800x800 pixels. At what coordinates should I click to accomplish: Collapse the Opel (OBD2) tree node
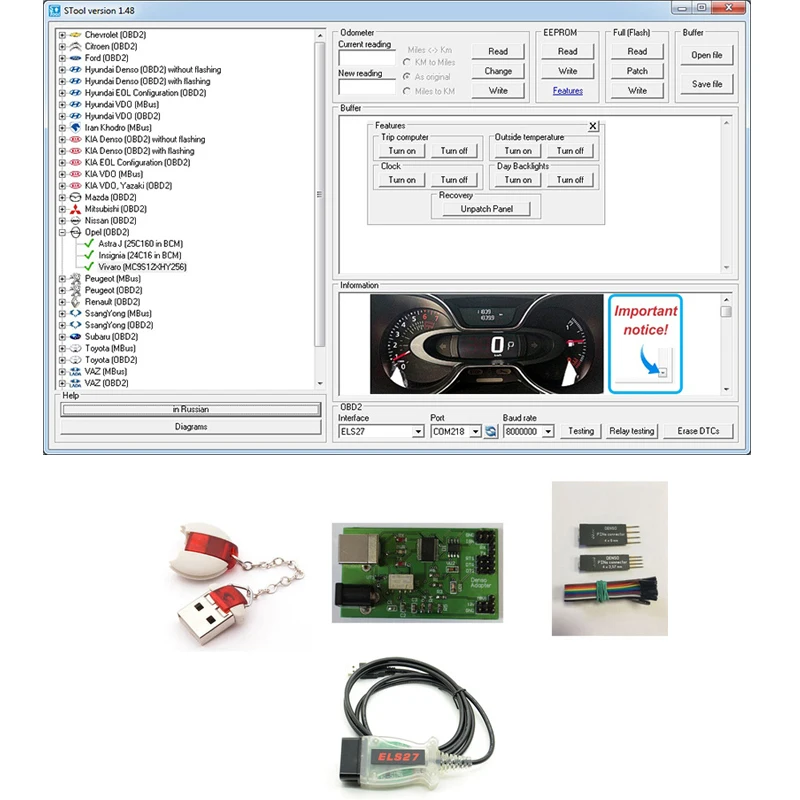tap(62, 233)
